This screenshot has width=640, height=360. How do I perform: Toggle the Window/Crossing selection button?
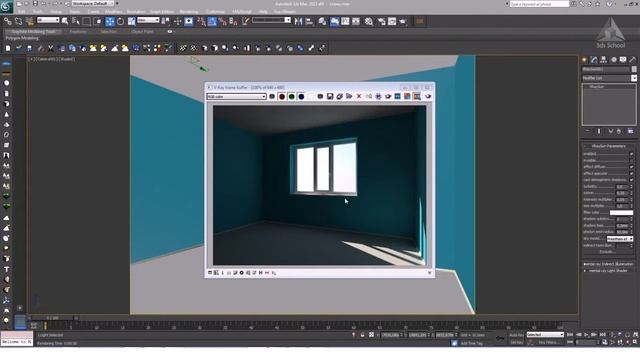coord(98,21)
